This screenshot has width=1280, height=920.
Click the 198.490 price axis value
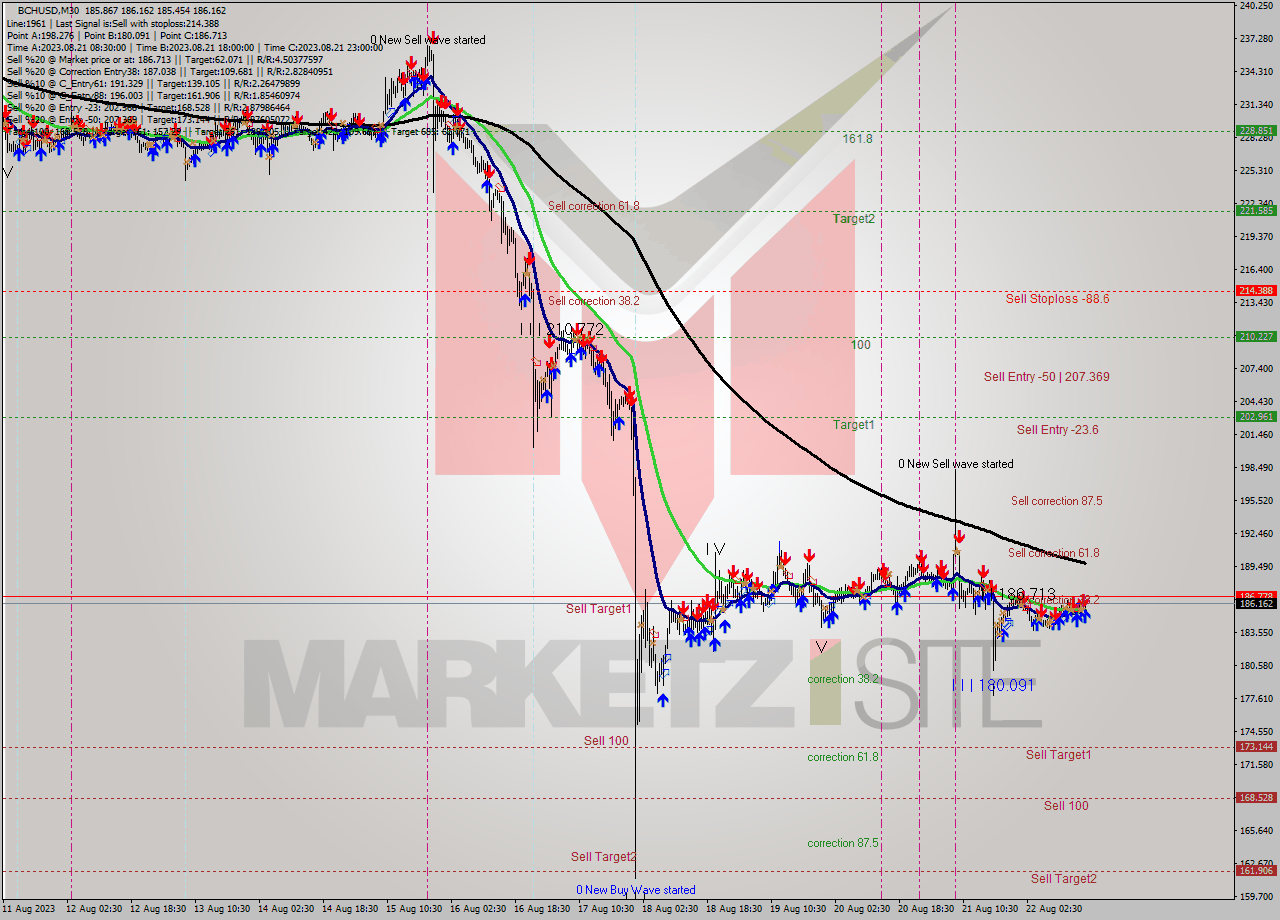coord(1256,468)
